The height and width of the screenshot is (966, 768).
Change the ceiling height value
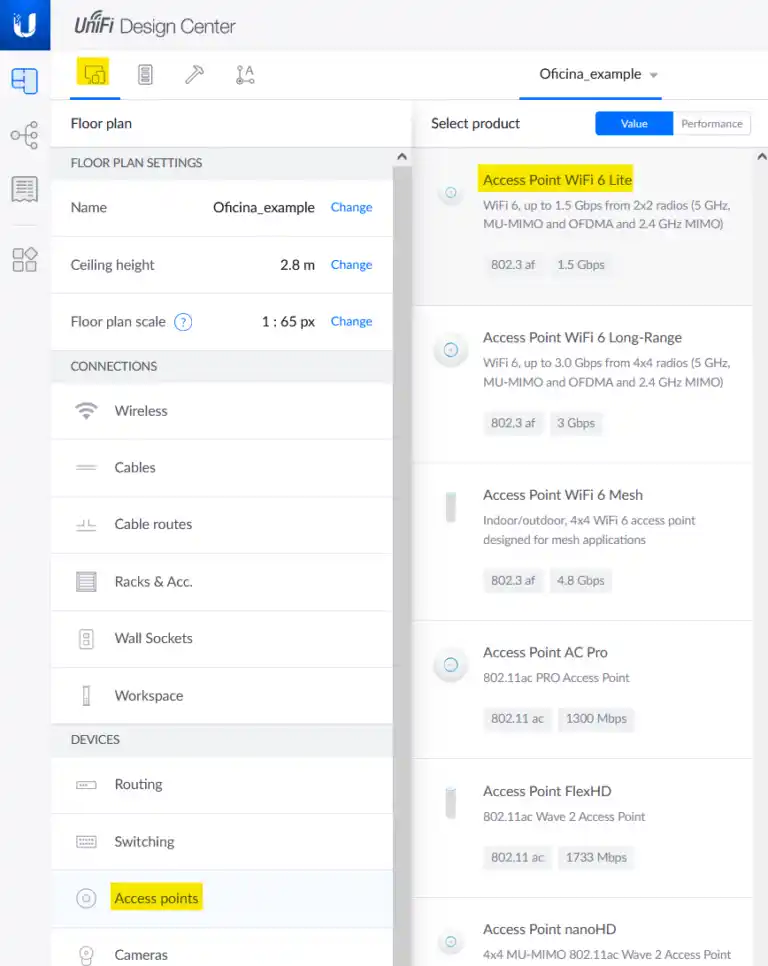(x=351, y=265)
